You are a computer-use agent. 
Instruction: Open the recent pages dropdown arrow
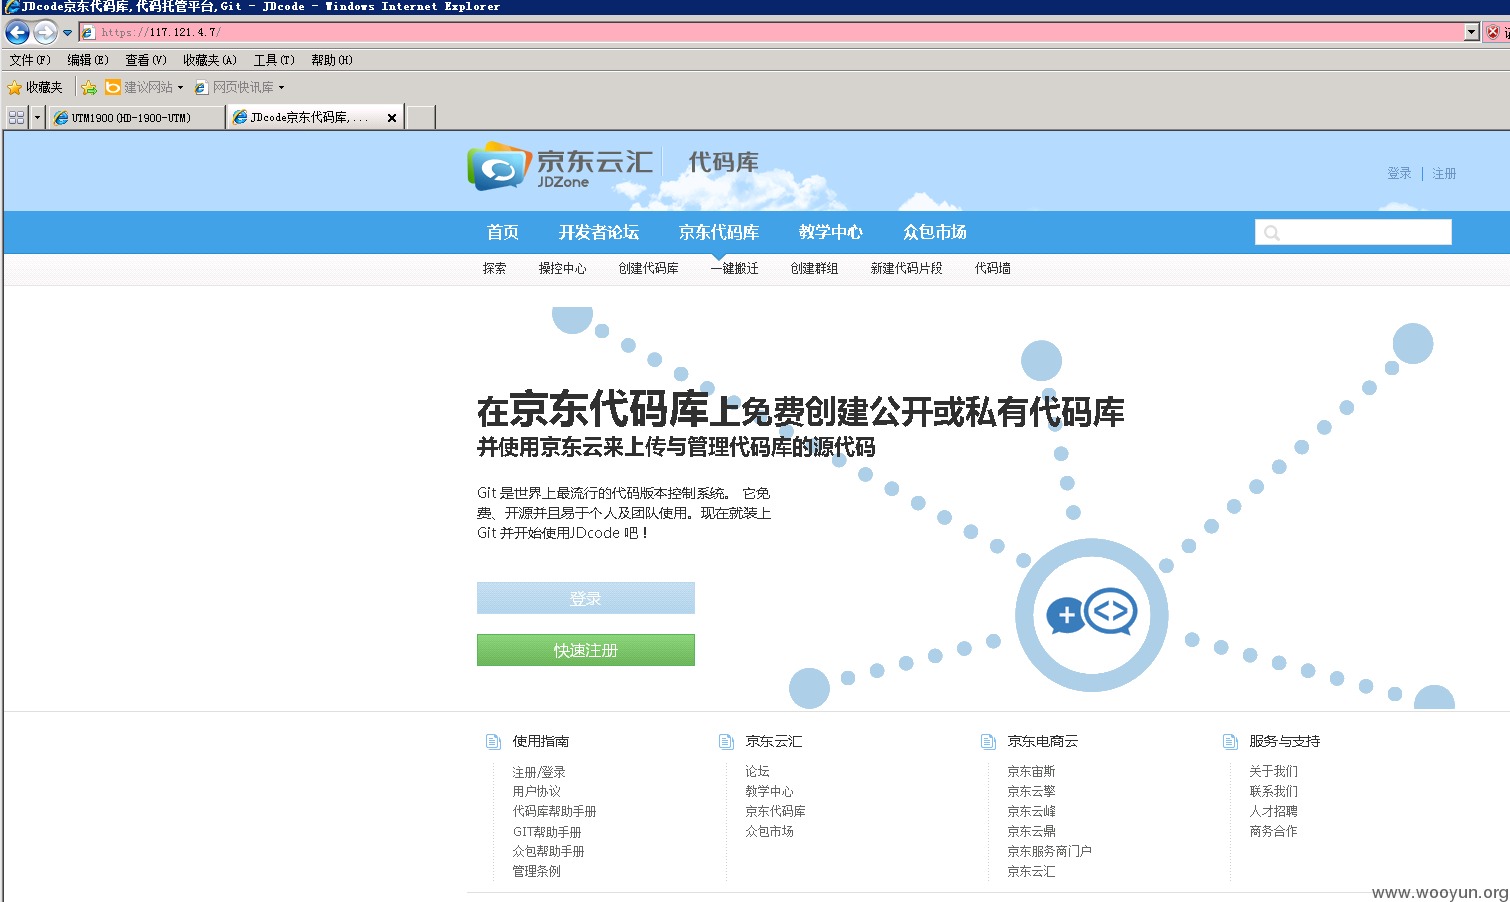[68, 33]
